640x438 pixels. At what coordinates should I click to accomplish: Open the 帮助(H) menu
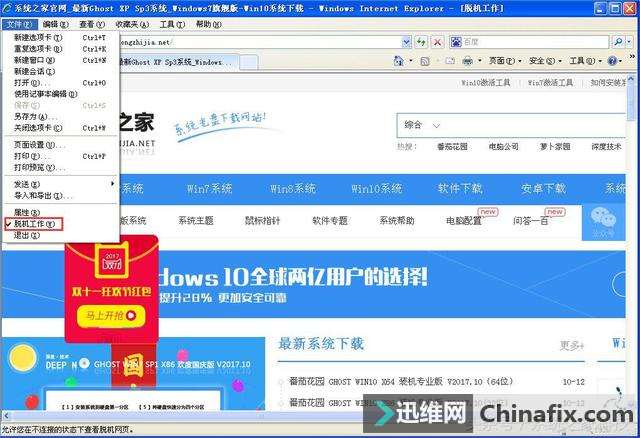coord(208,24)
